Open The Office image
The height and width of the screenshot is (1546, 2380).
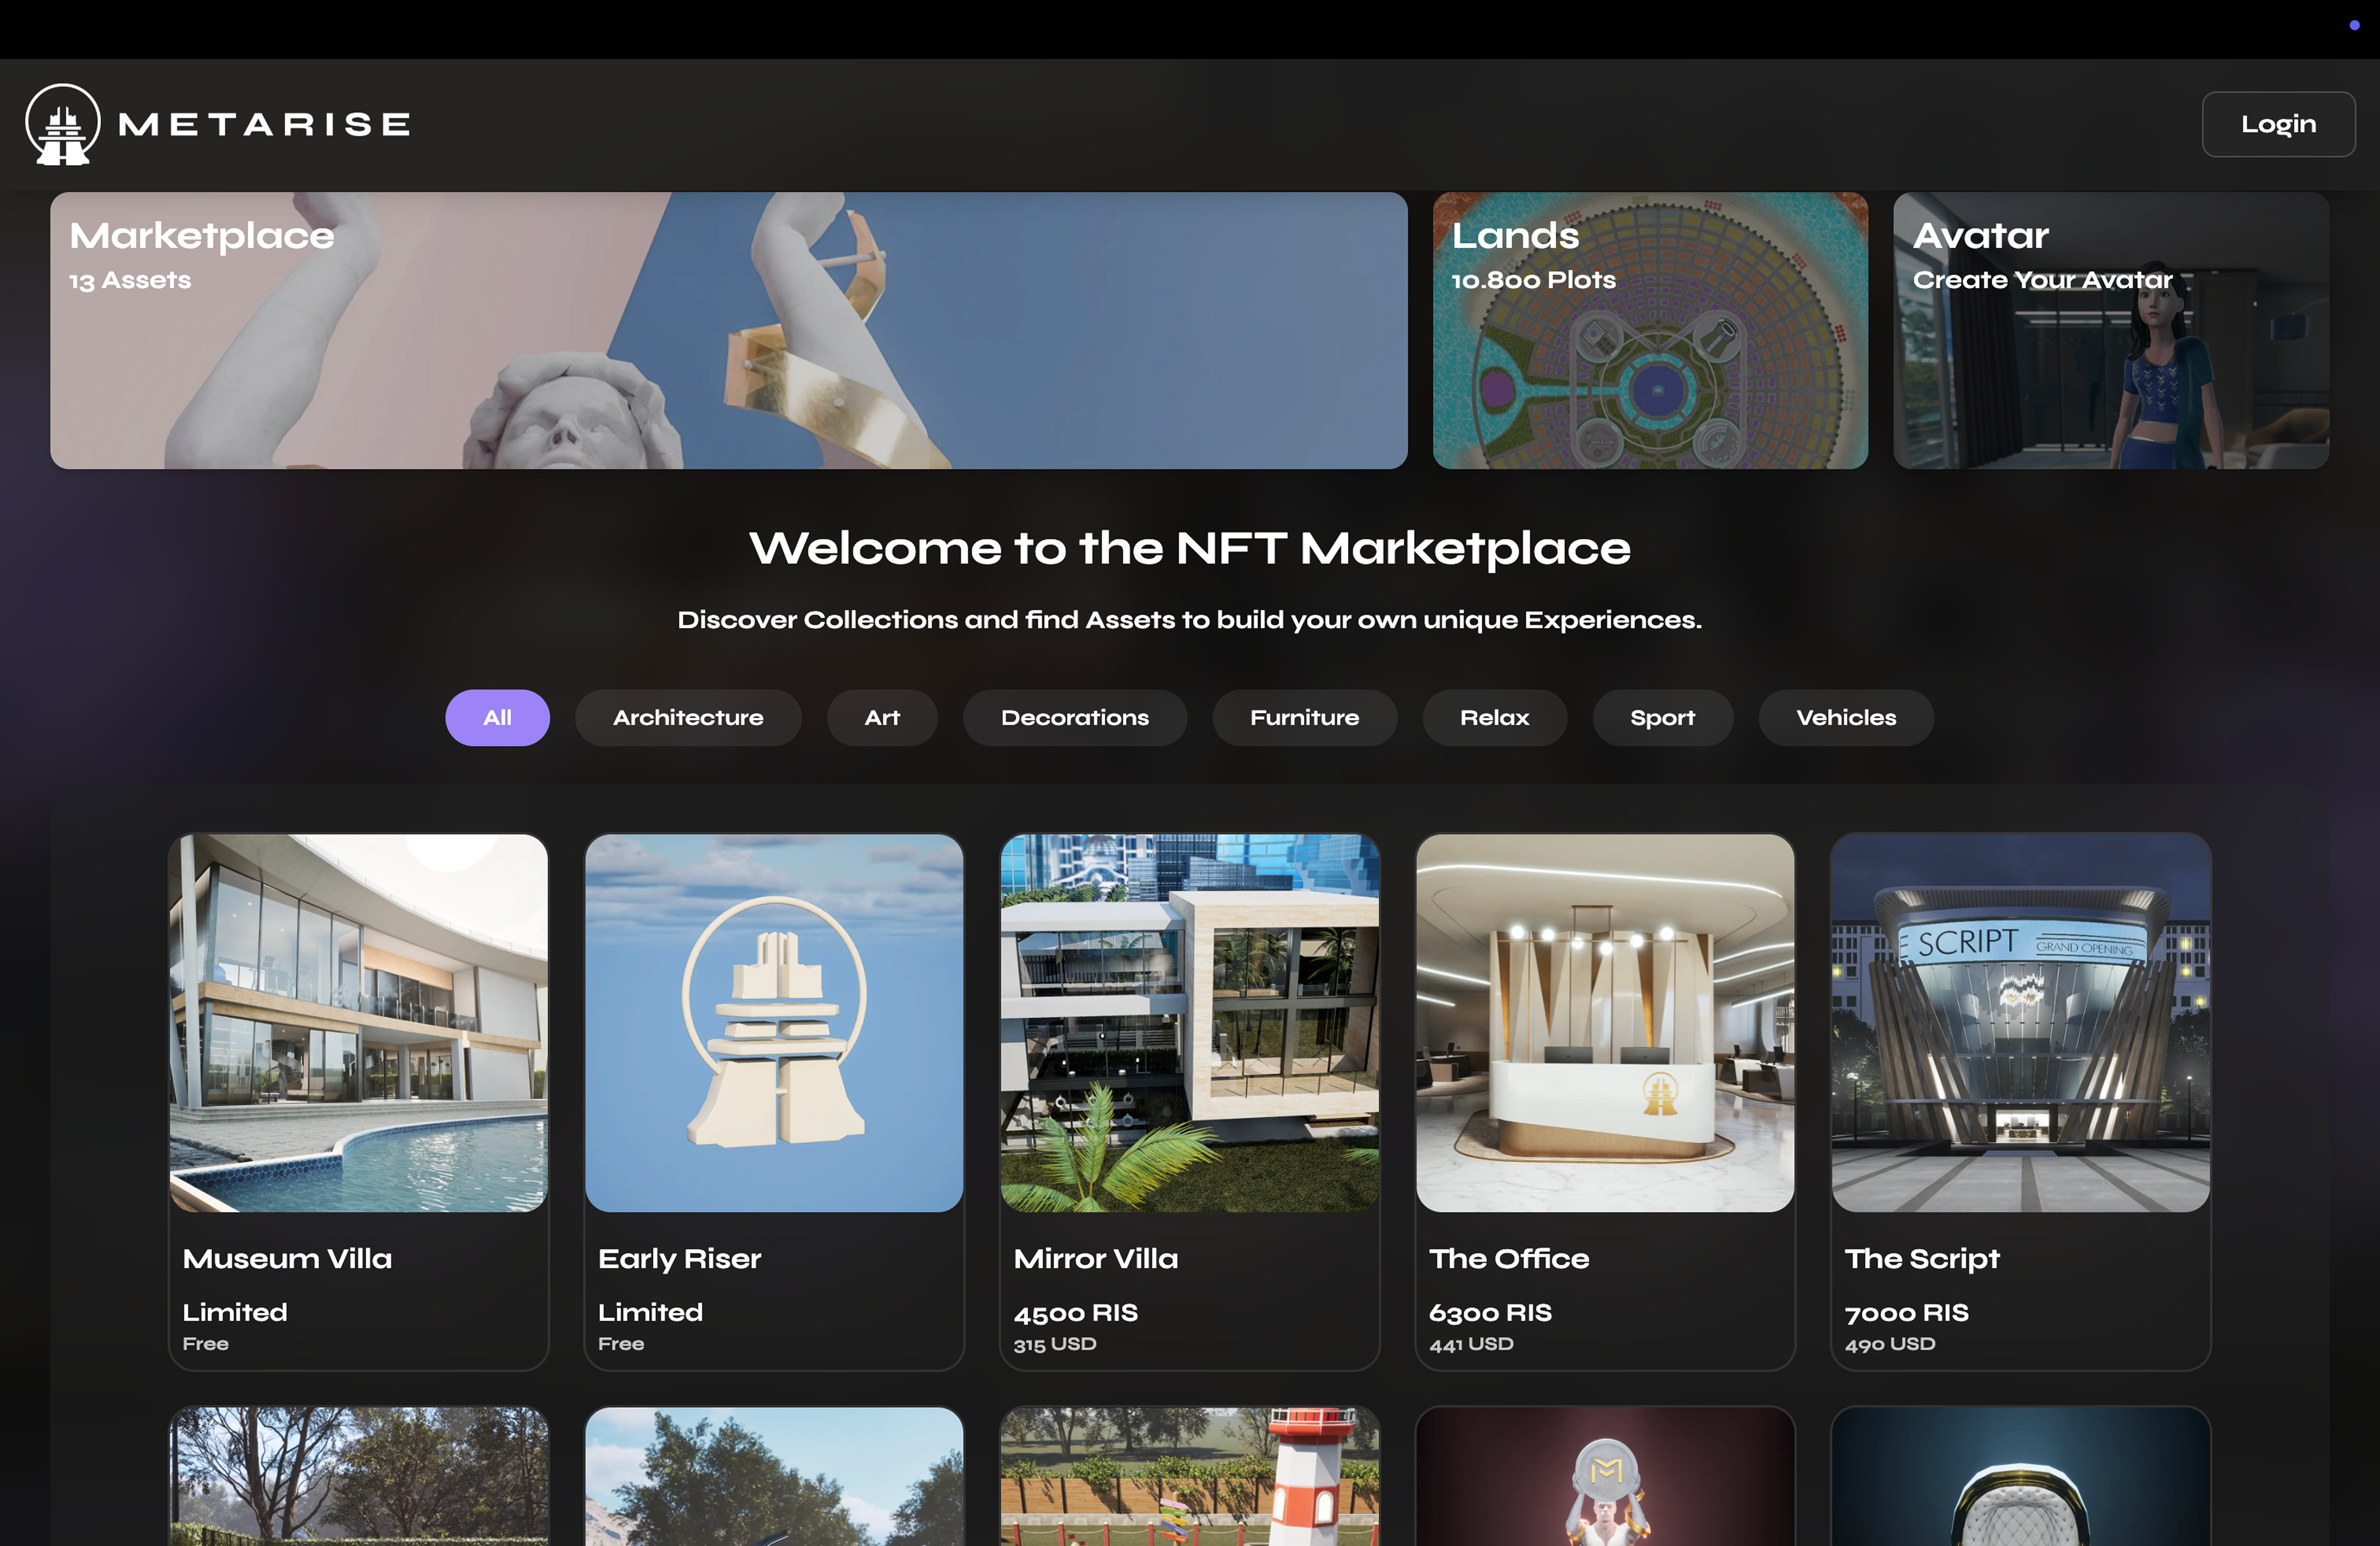(1605, 1023)
